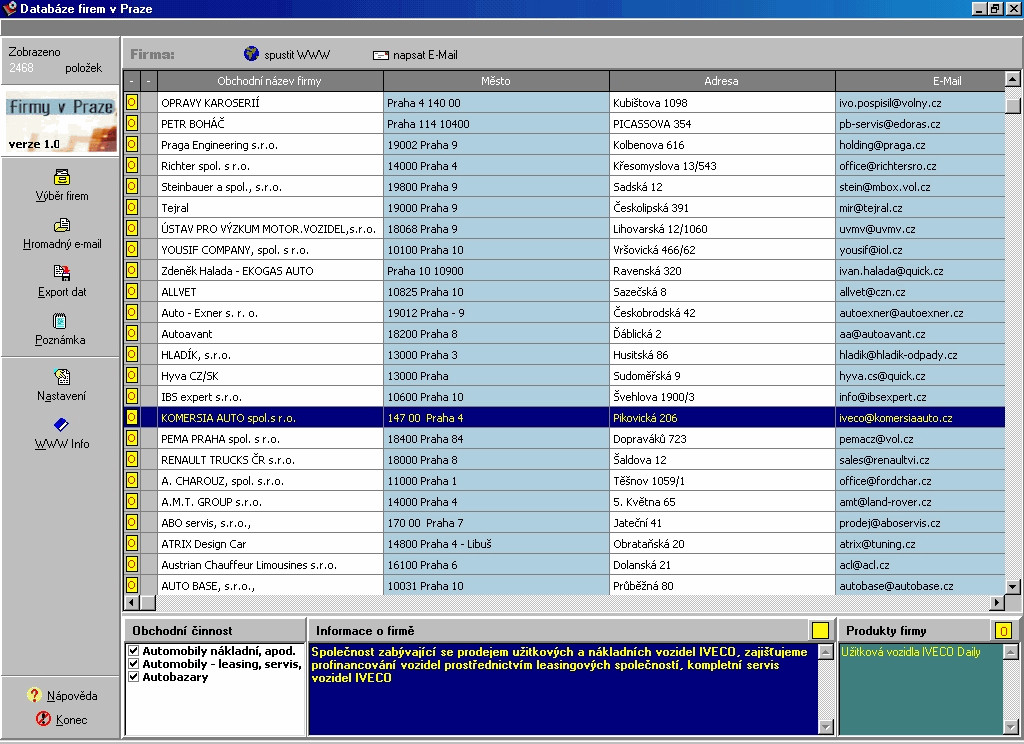Click yellow marker icon for ALLVET row
Image resolution: width=1024 pixels, height=744 pixels.
point(132,291)
